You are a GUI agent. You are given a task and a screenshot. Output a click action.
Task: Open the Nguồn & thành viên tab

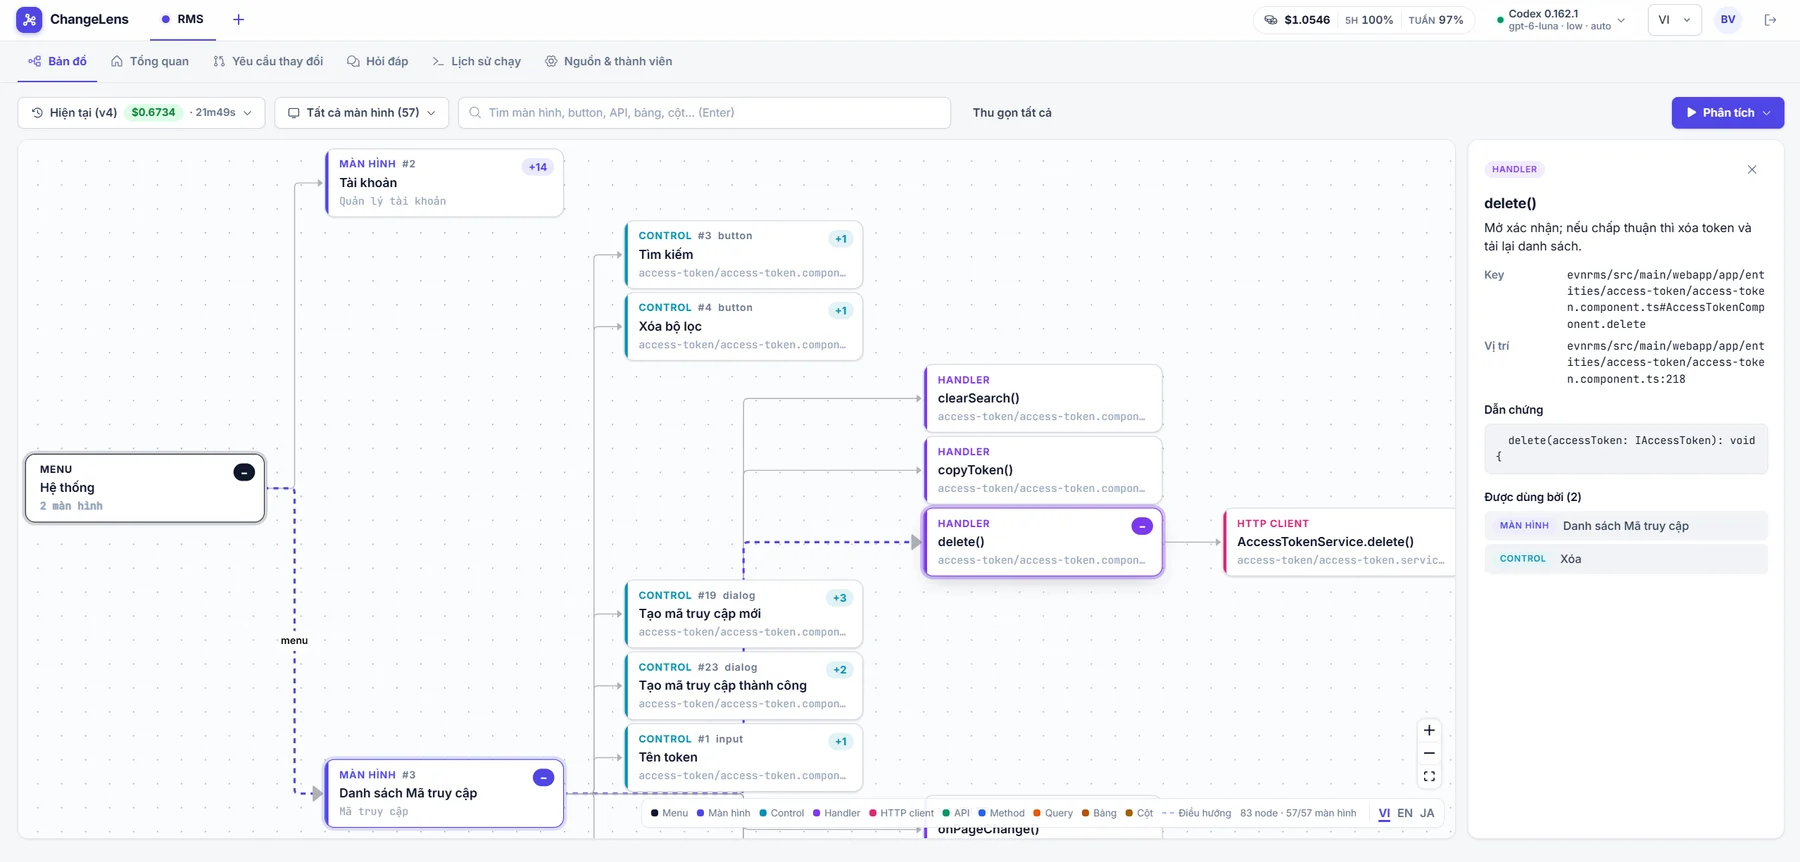608,61
